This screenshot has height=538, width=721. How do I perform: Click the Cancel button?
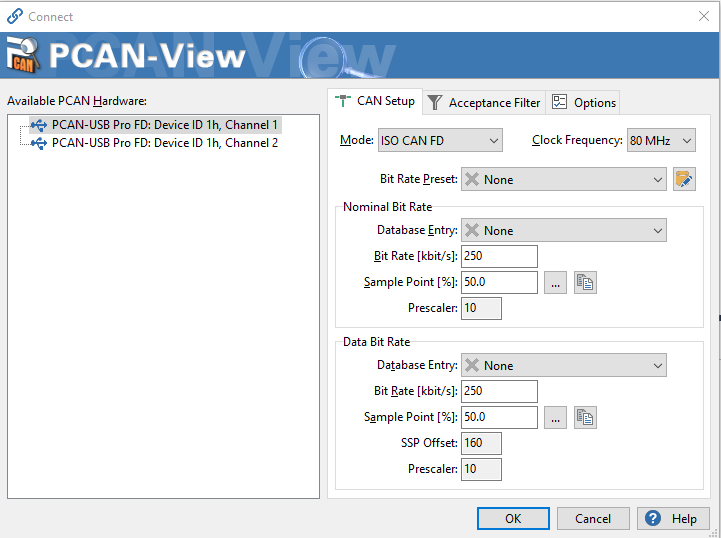(593, 519)
